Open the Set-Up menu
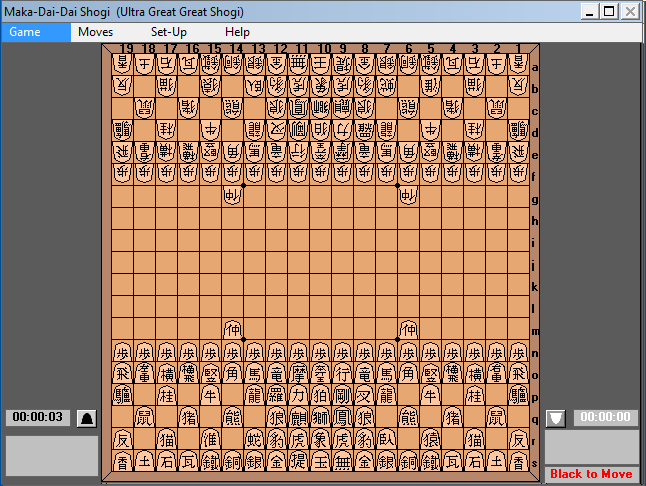 pos(169,32)
